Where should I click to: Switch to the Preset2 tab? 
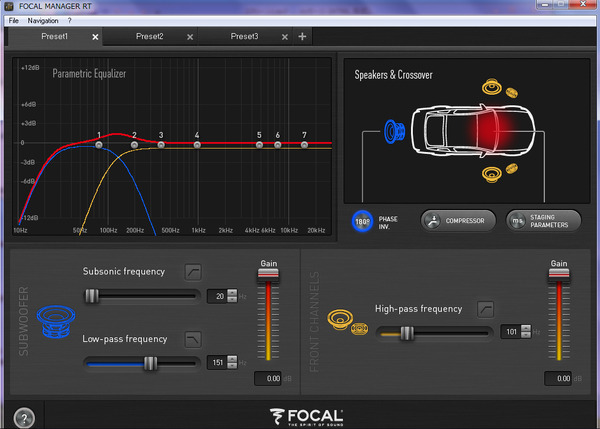150,36
